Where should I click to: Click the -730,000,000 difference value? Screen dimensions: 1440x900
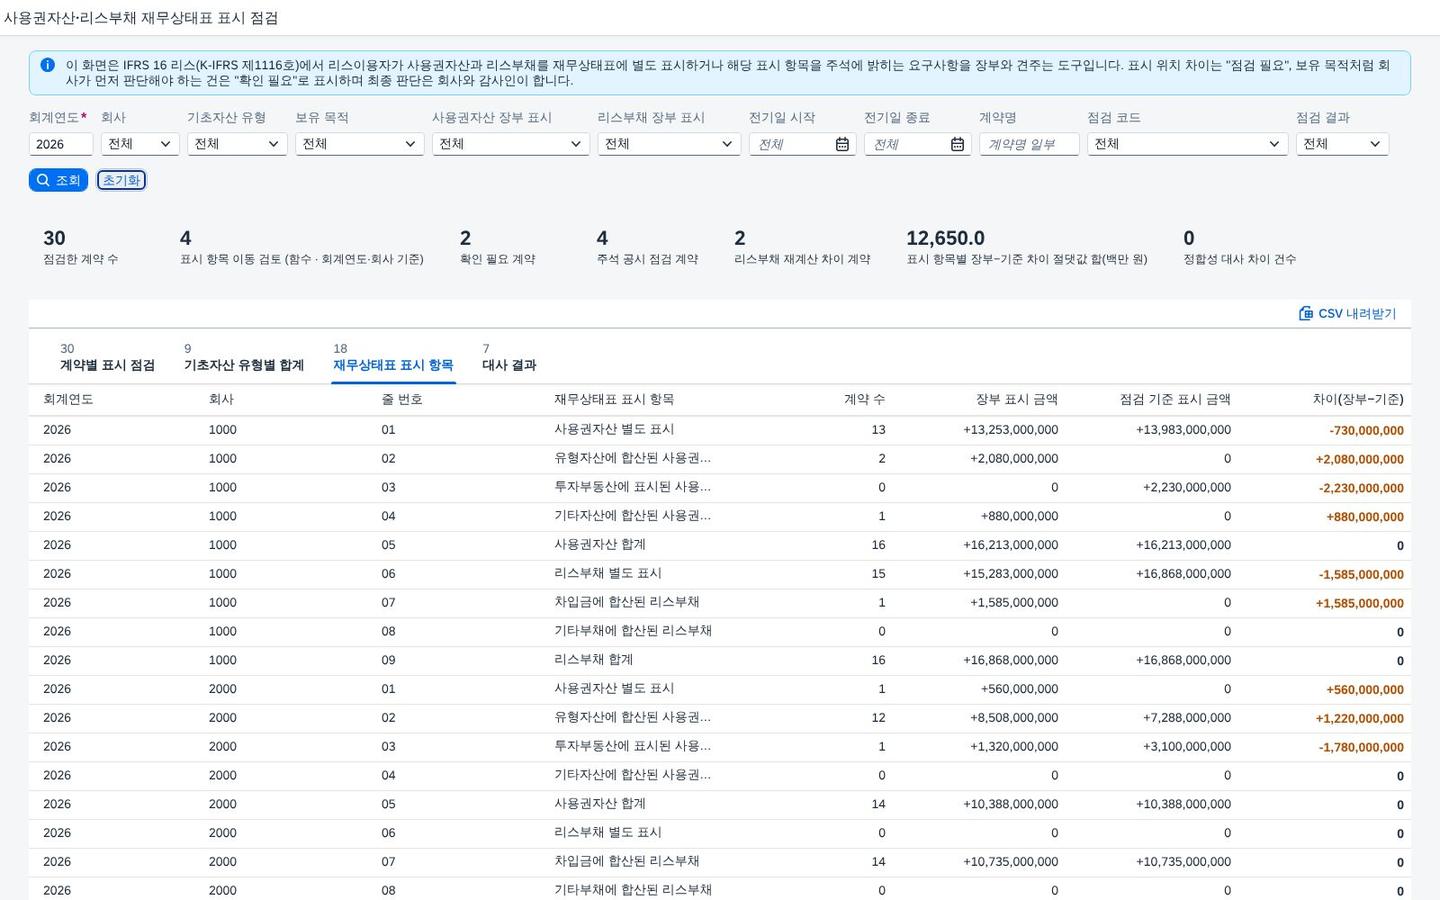click(x=1366, y=430)
